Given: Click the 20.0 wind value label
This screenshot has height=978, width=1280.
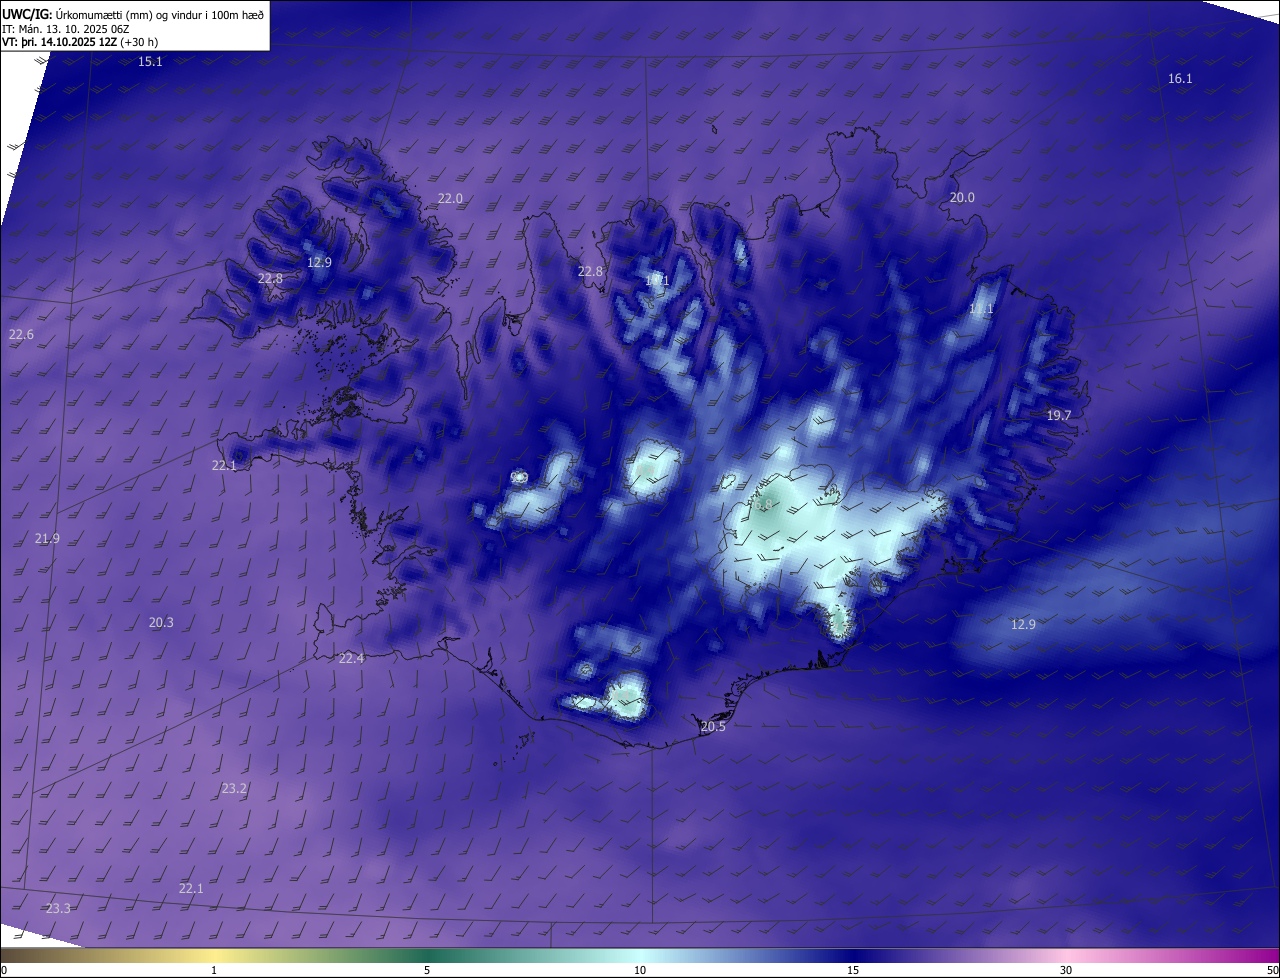Looking at the screenshot, I should (x=962, y=198).
